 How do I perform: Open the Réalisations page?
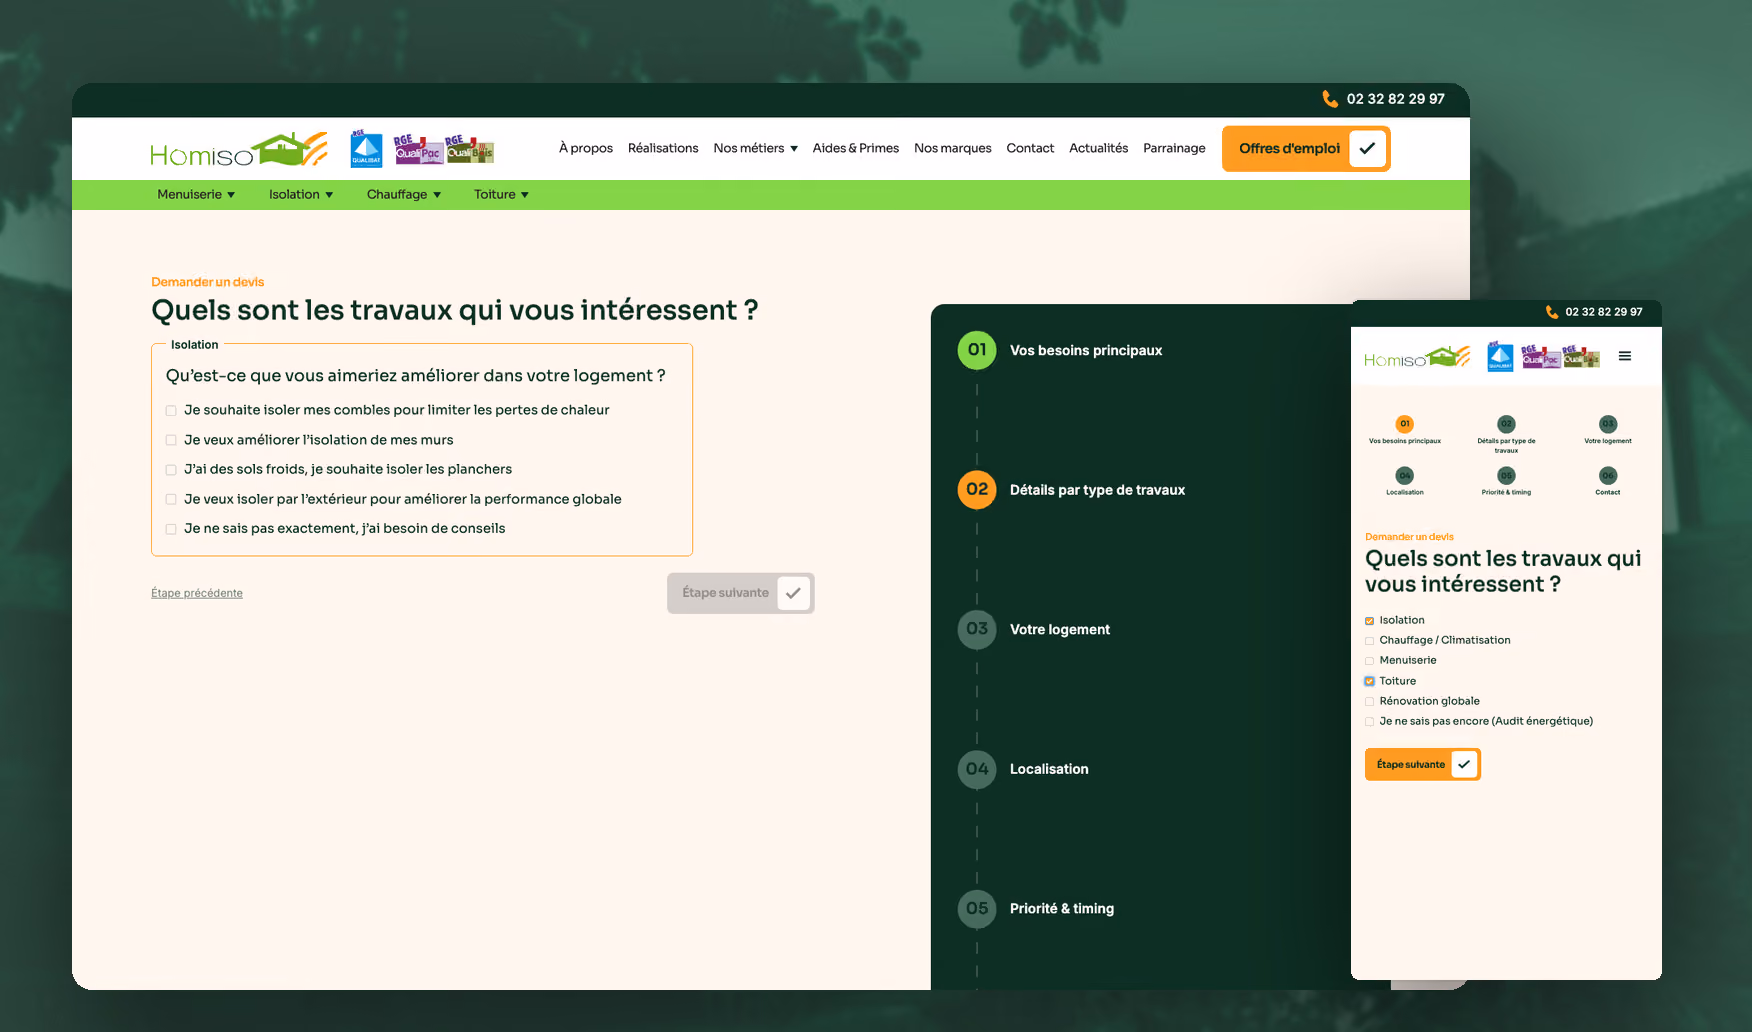(663, 148)
